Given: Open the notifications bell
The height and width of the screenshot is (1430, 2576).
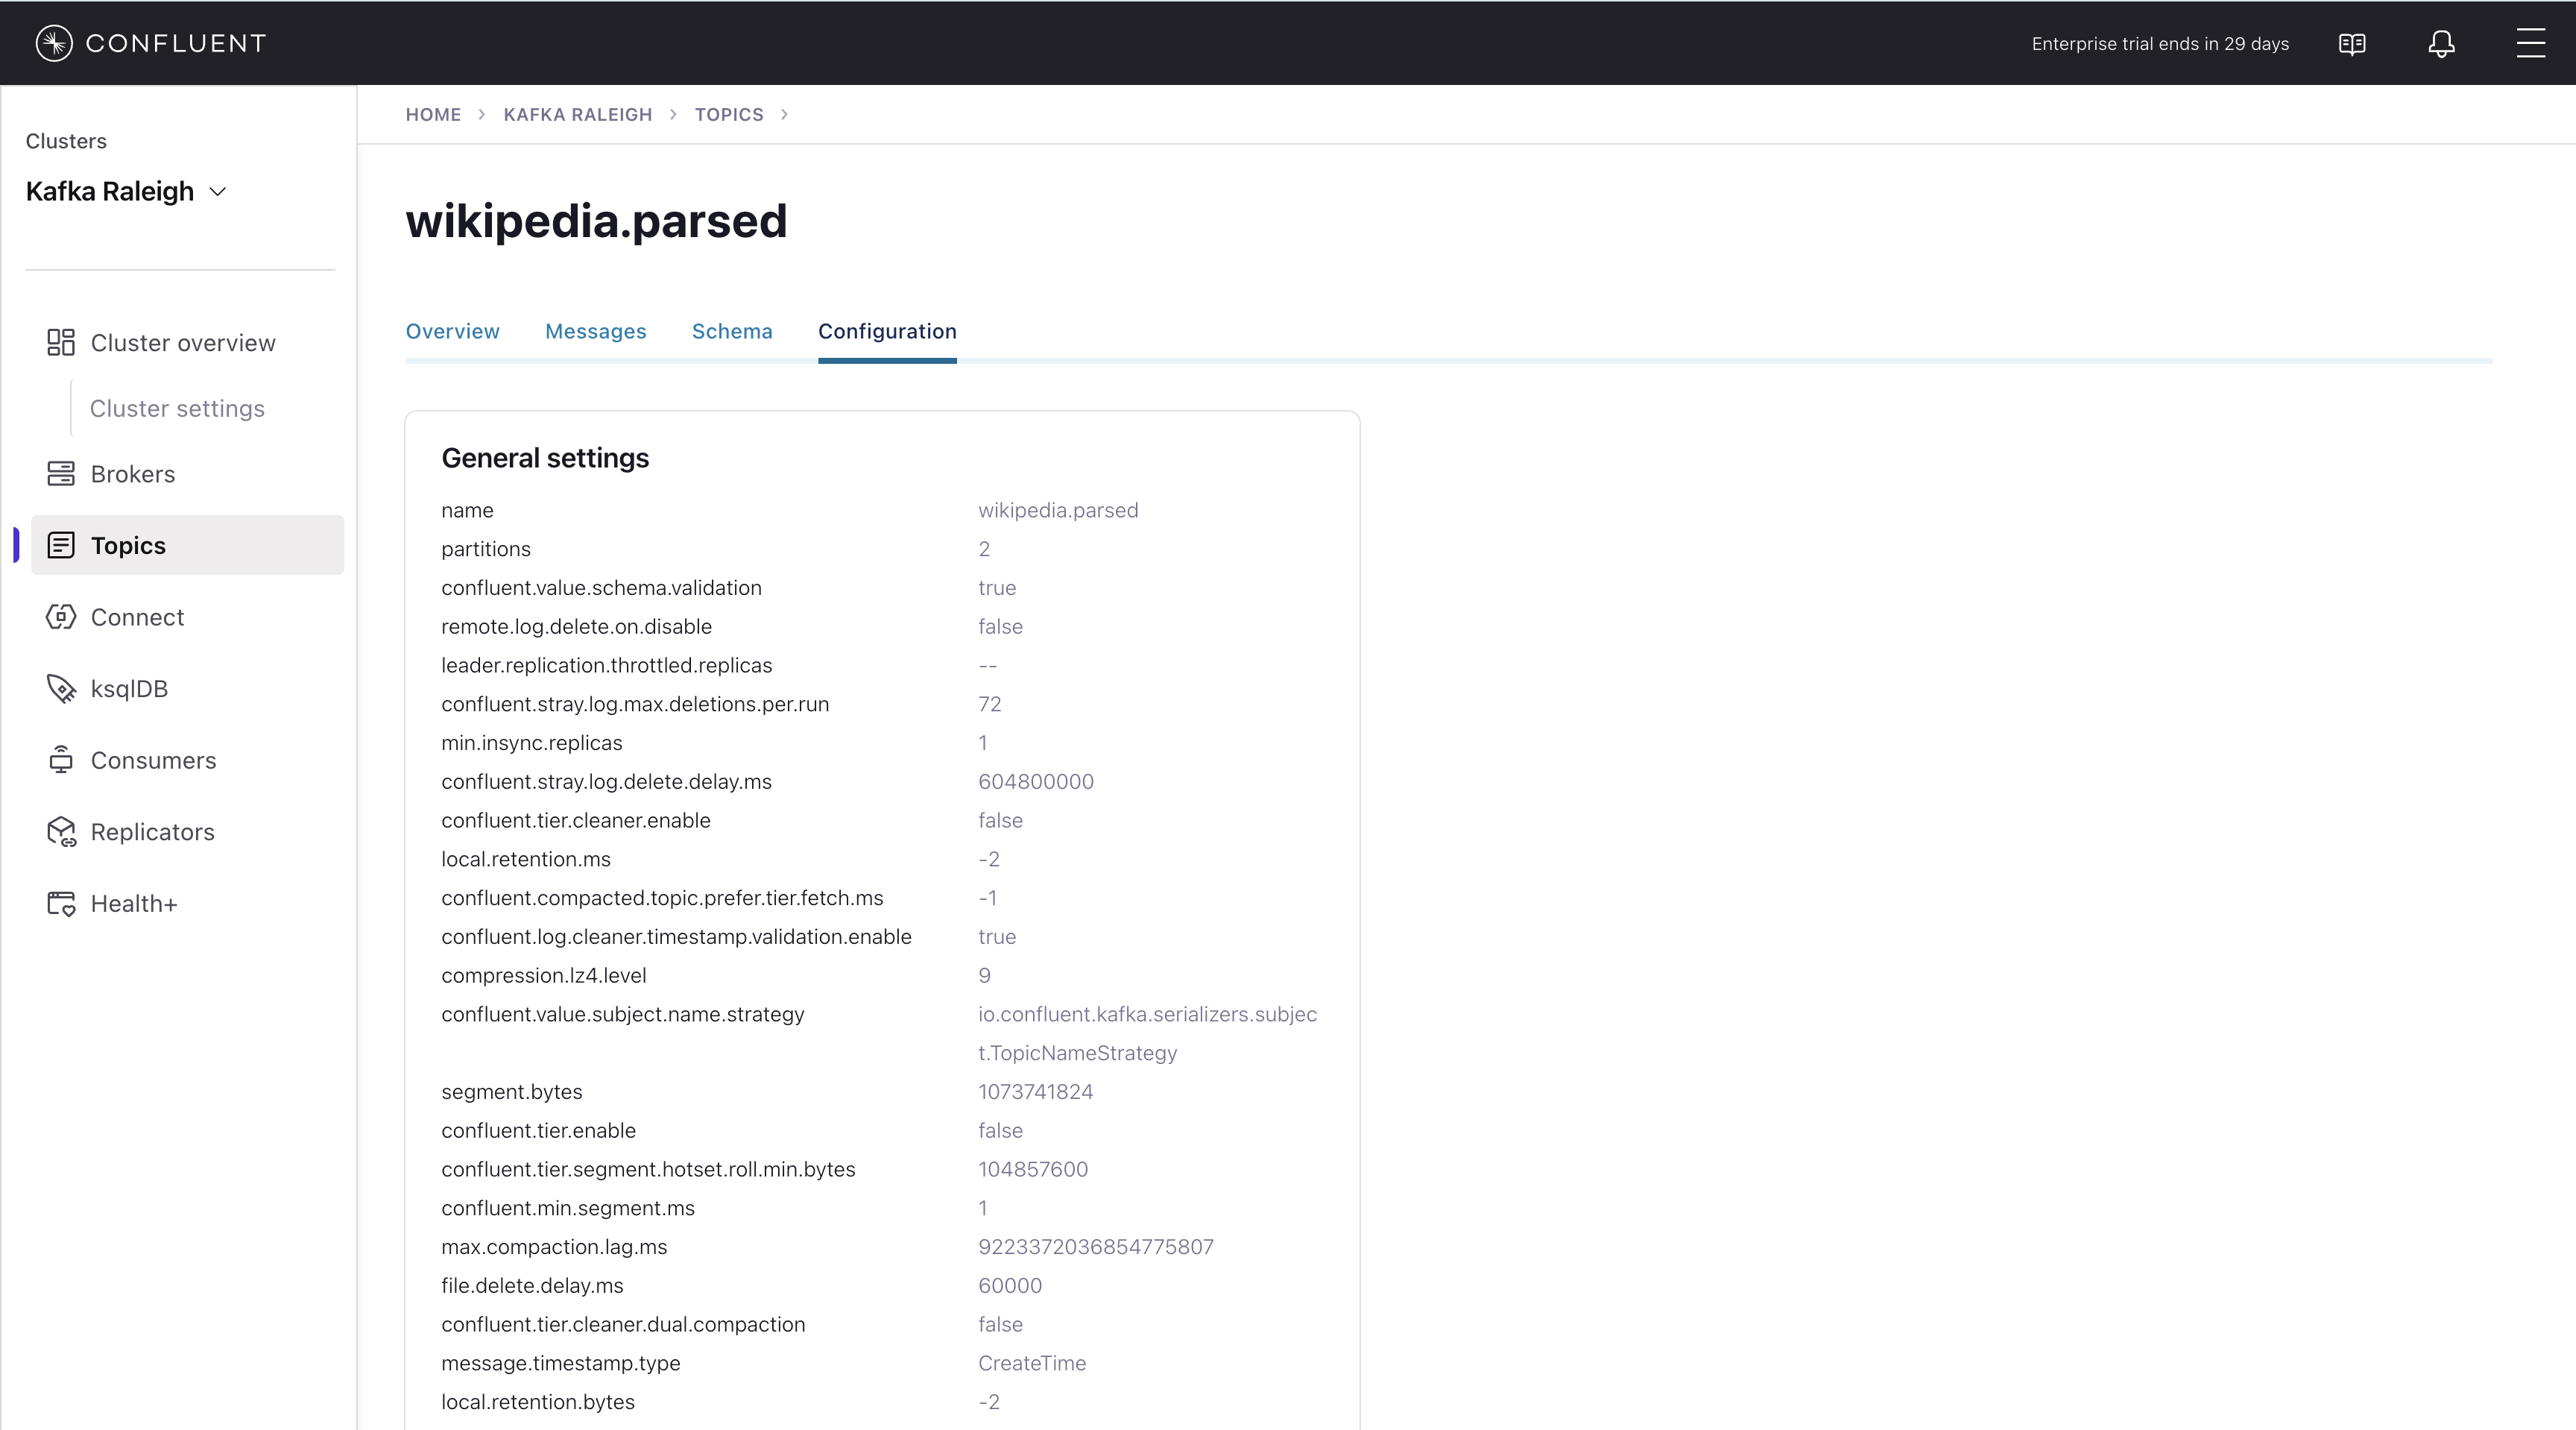Looking at the screenshot, I should click(2441, 44).
